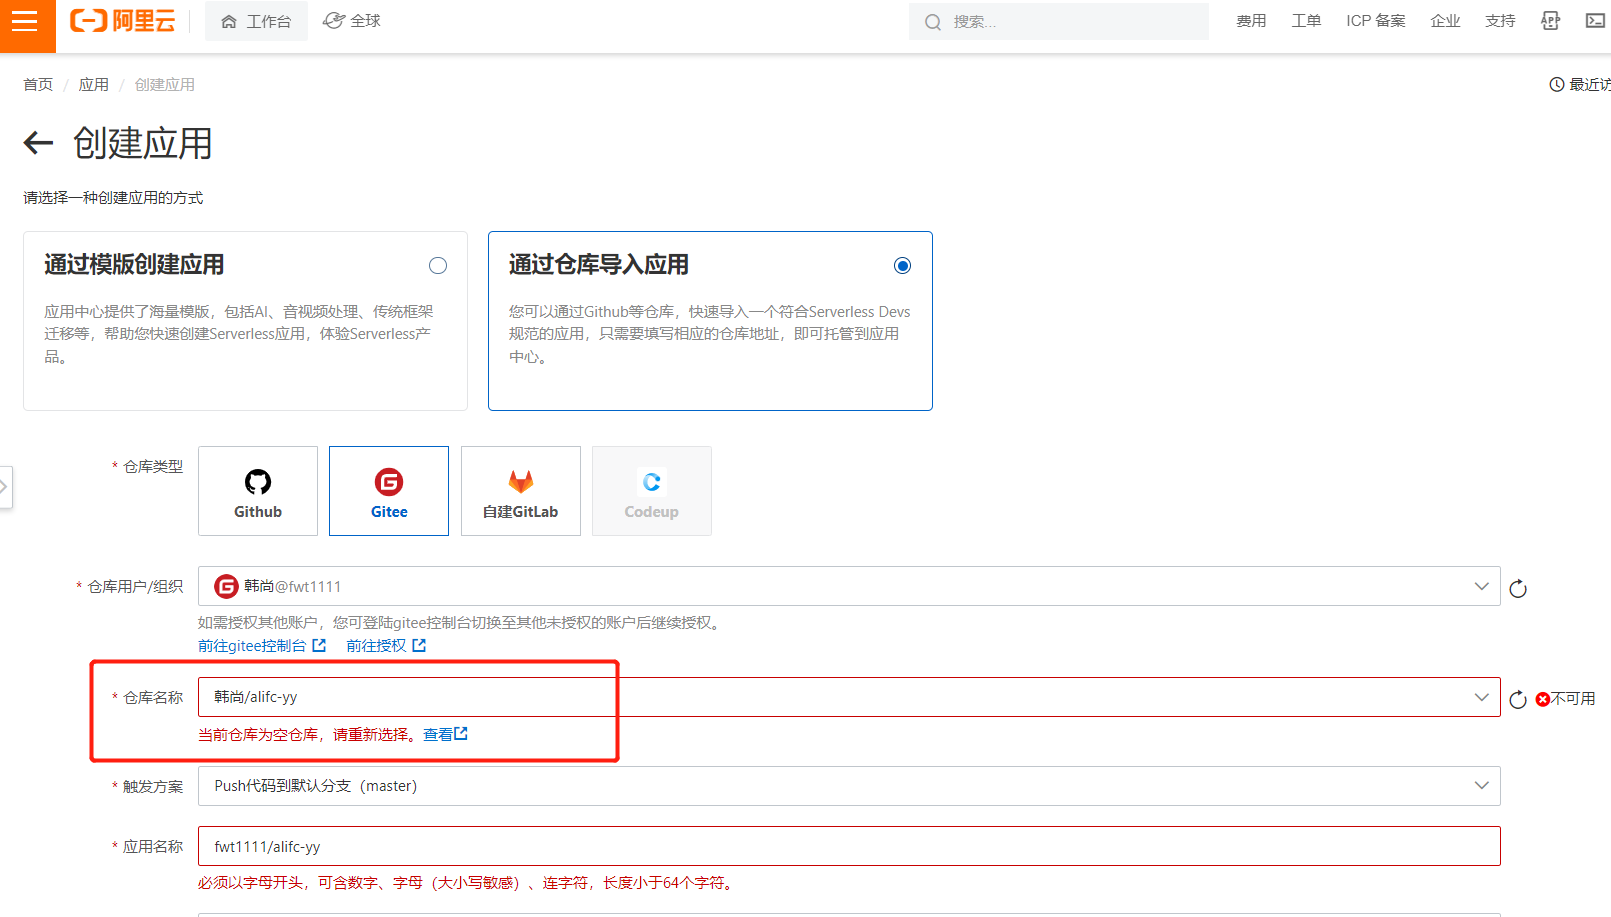Open the 全球 region selector

point(352,21)
